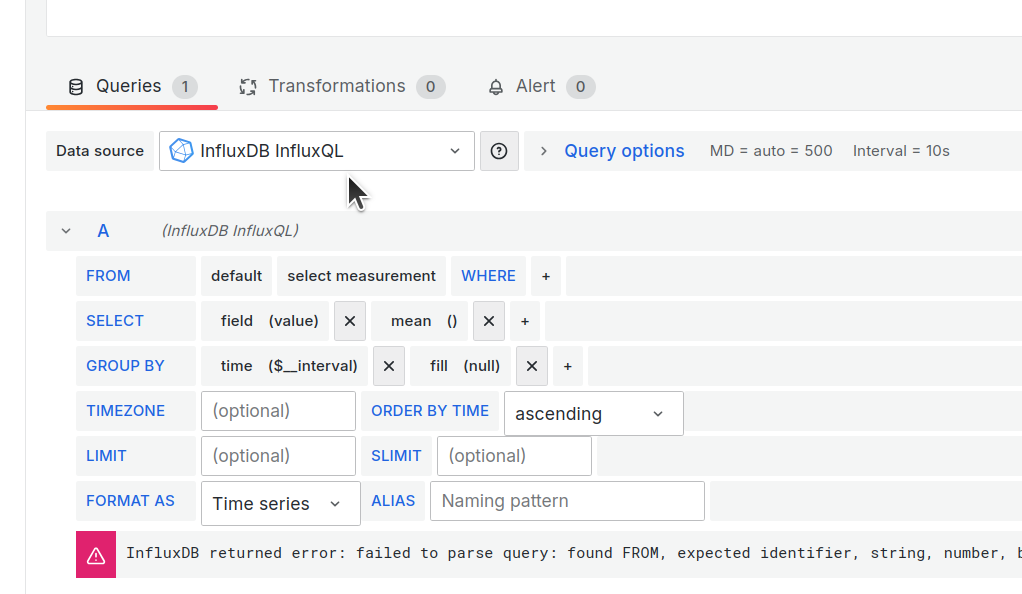Remove the fill(null) group by
The image size is (1022, 594).
(532, 366)
